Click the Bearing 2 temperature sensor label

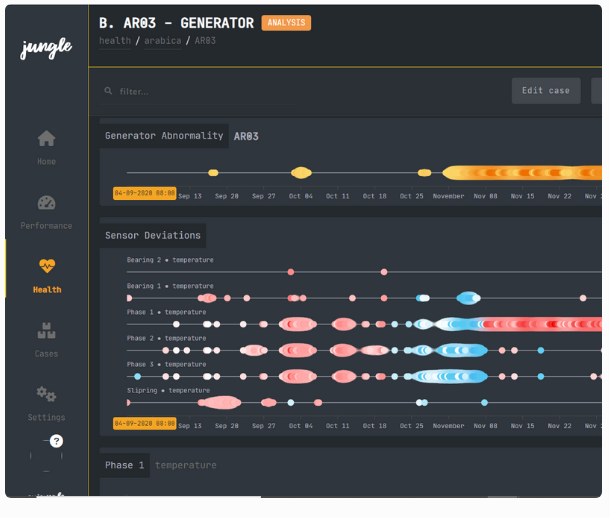[x=169, y=260]
